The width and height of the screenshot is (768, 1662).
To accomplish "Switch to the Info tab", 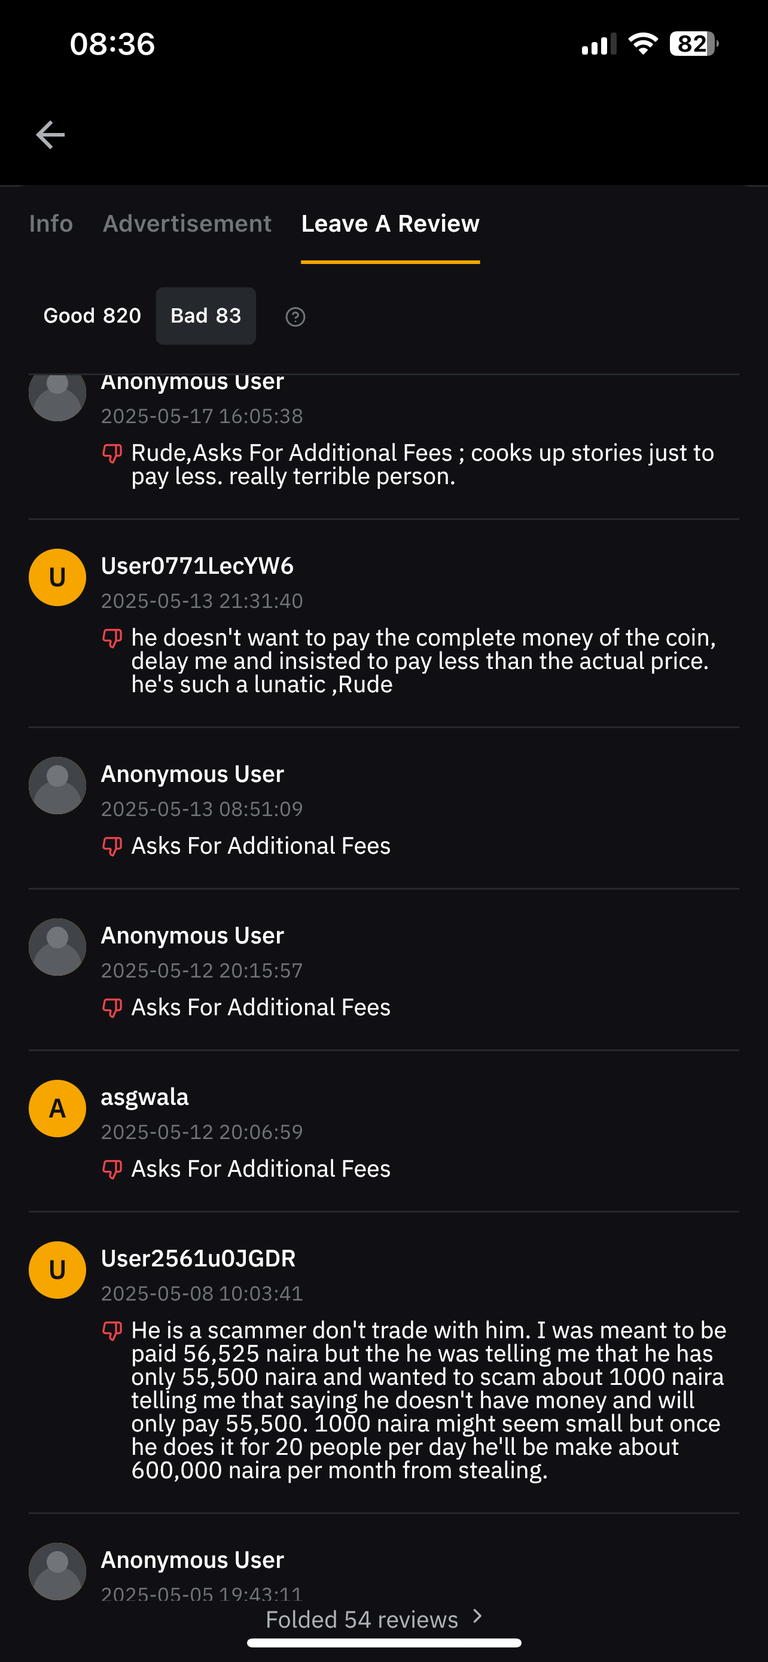I will [x=51, y=224].
